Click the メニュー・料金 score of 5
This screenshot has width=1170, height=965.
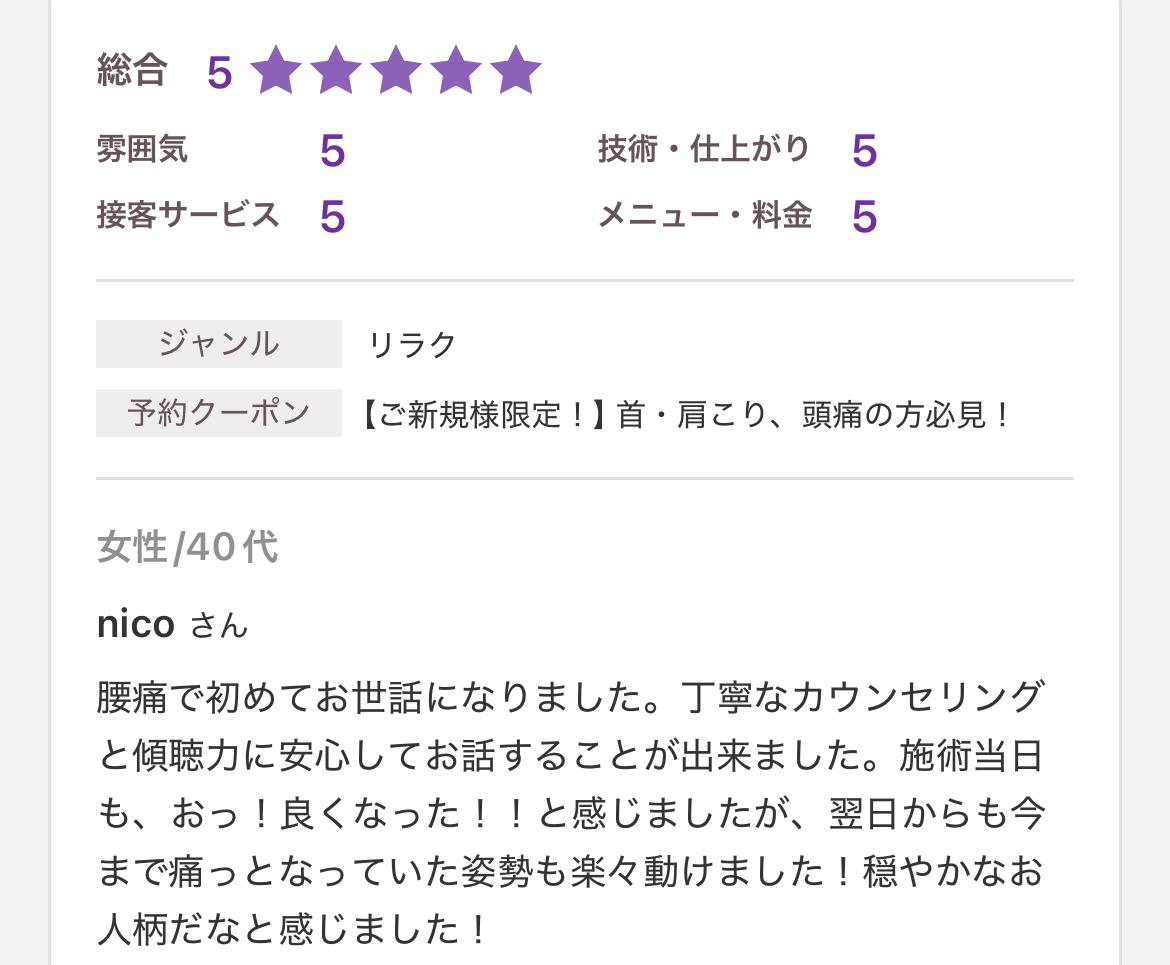[x=865, y=217]
